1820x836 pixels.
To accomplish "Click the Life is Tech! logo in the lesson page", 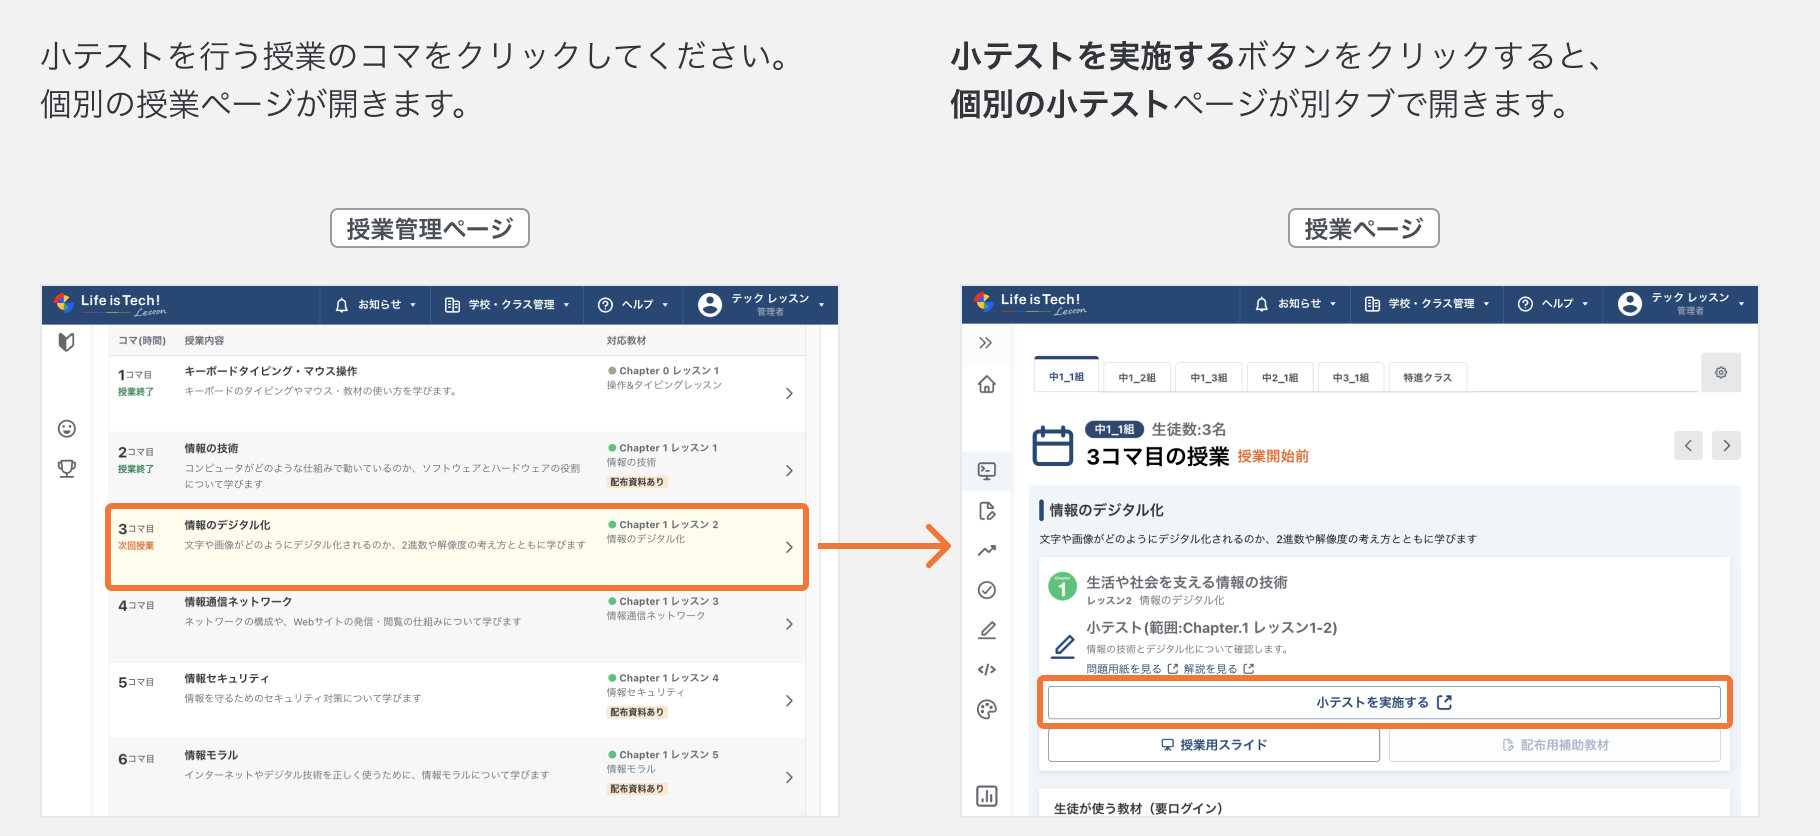I will point(1032,303).
